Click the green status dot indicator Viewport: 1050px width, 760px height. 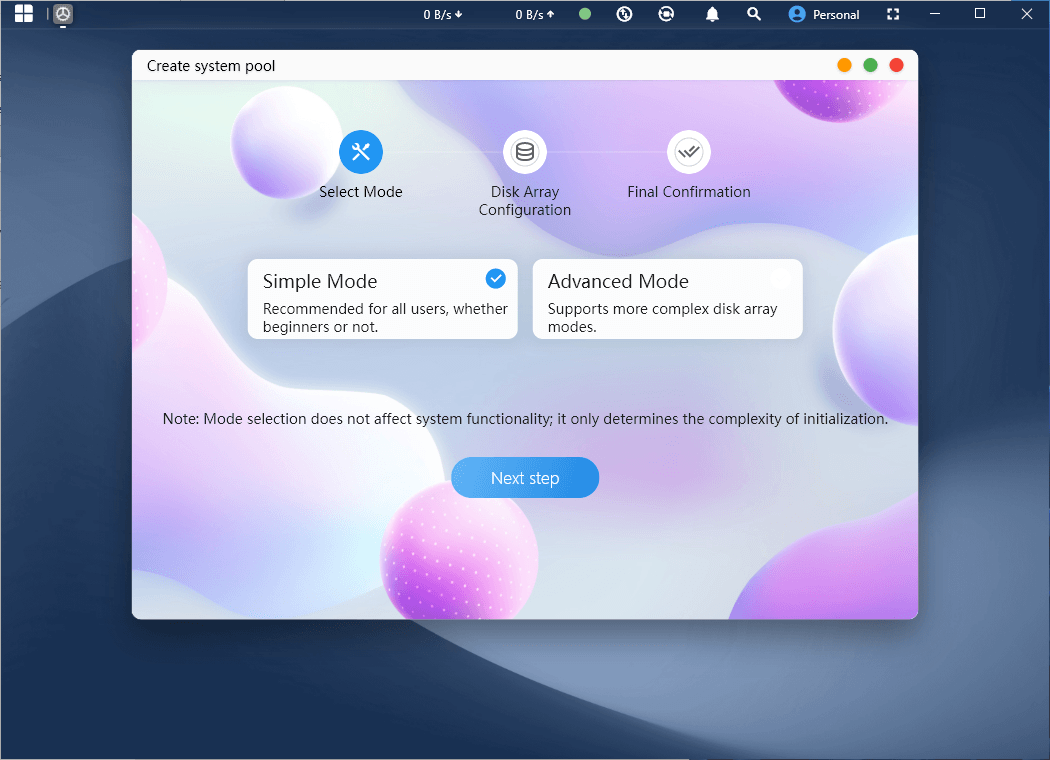585,13
